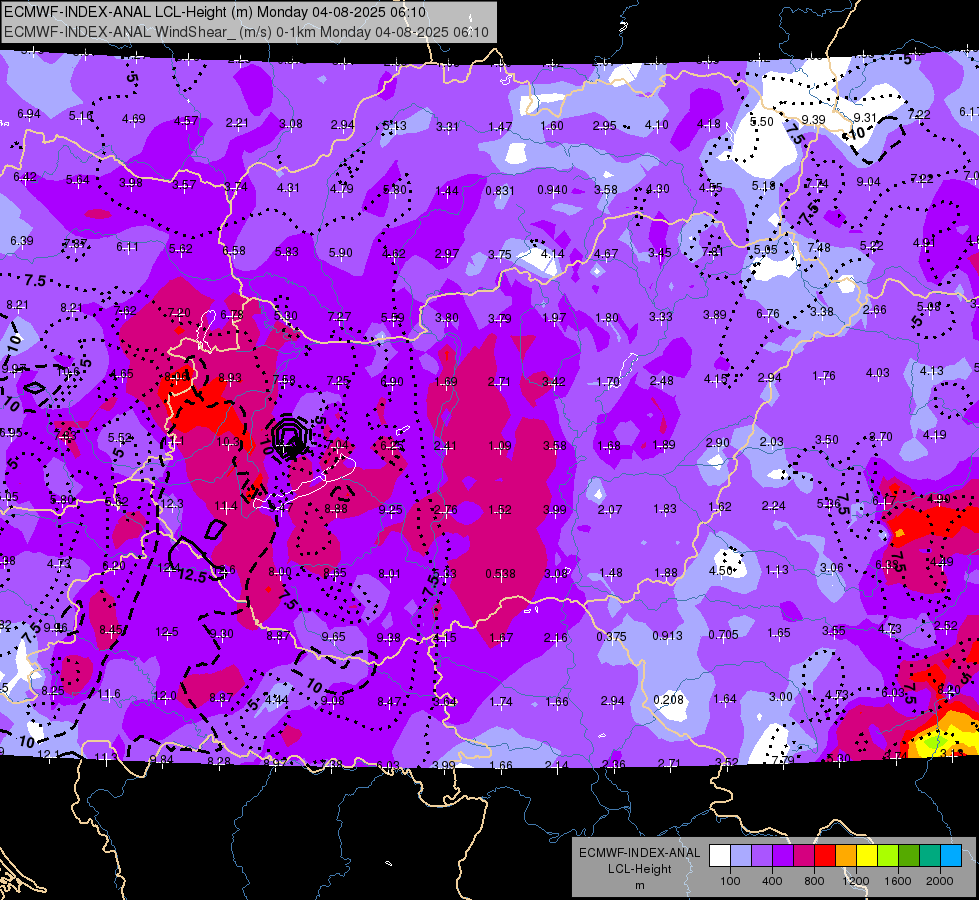Click the legend label 2000
Screen dimensions: 979x900
pos(940,881)
